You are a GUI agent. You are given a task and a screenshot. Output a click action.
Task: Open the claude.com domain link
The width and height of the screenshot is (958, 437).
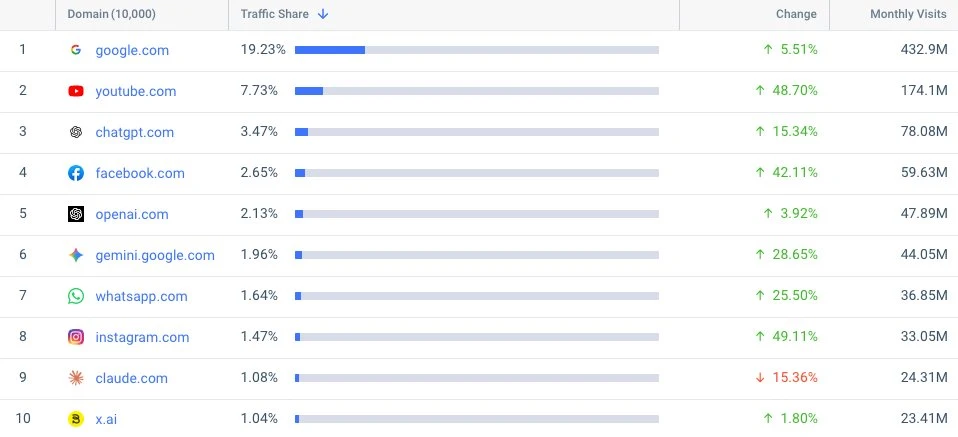131,378
